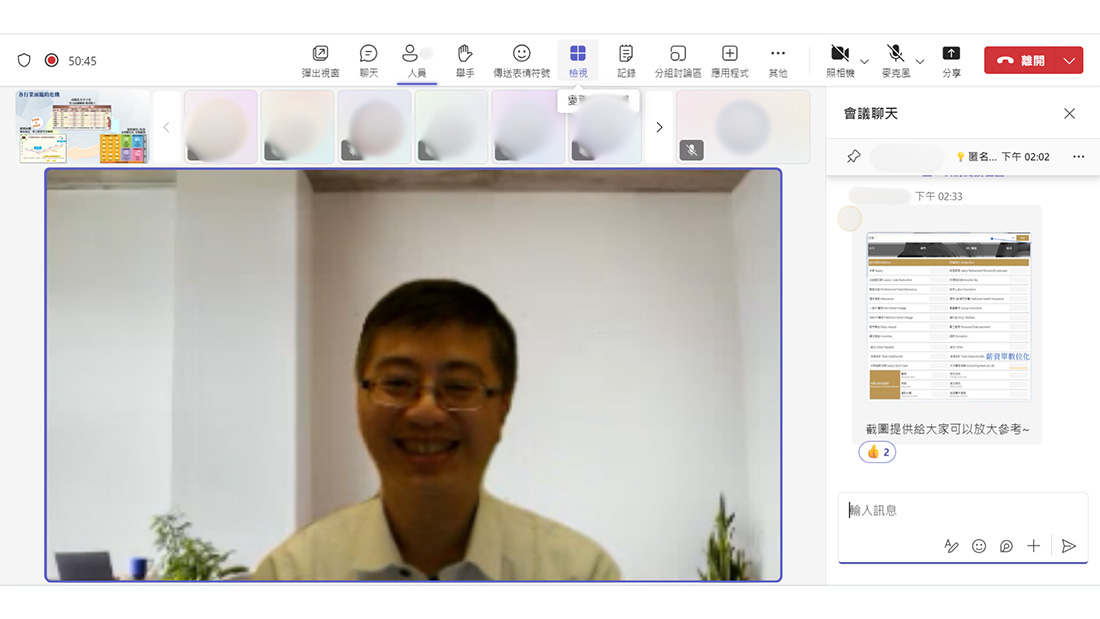Open meeting notes (記錄)
Viewport: 1100px width, 619px height.
626,61
